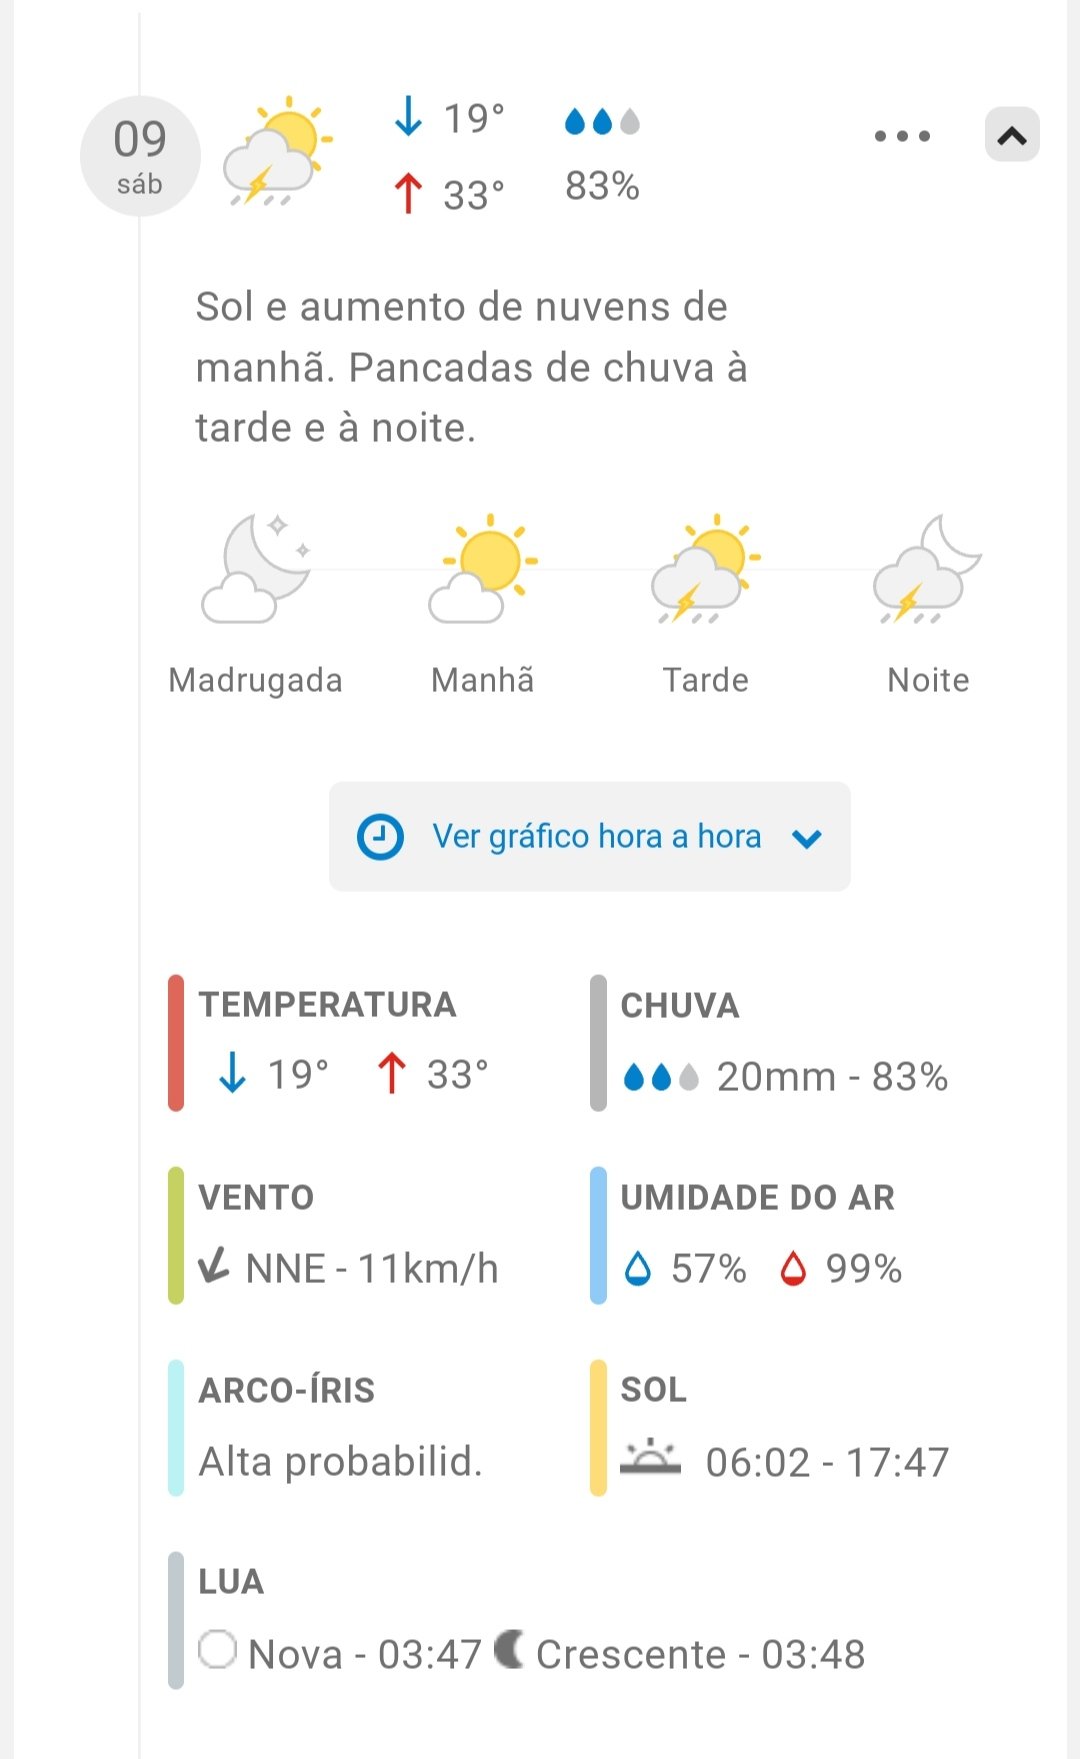Click the ARCO-ÍRIS Alta probabilid. text
Image resolution: width=1080 pixels, height=1759 pixels.
click(340, 1462)
